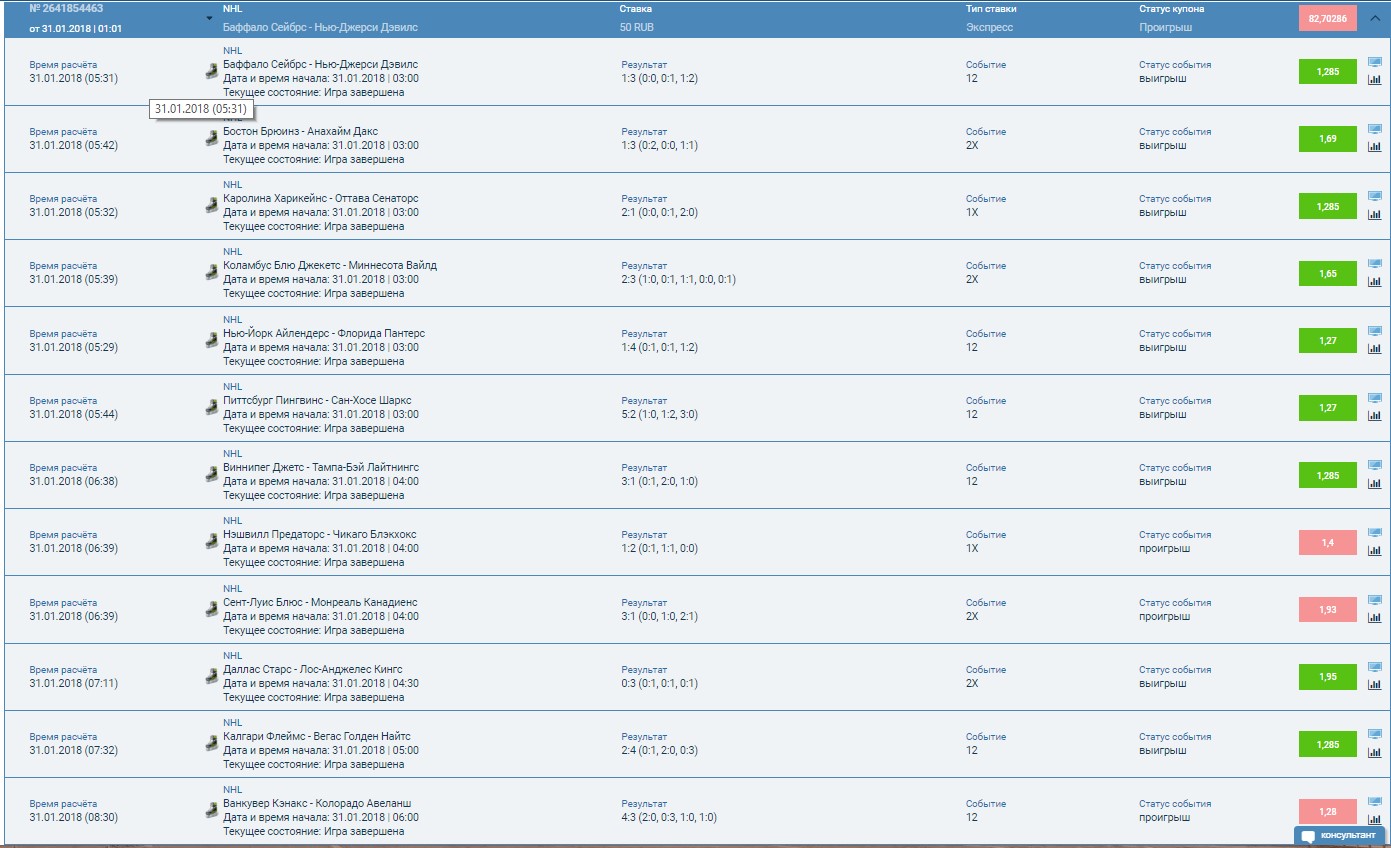Select the skate icon next to Питтсбург Пингвинс
Viewport: 1391px width, 848px height.
pyautogui.click(x=211, y=407)
